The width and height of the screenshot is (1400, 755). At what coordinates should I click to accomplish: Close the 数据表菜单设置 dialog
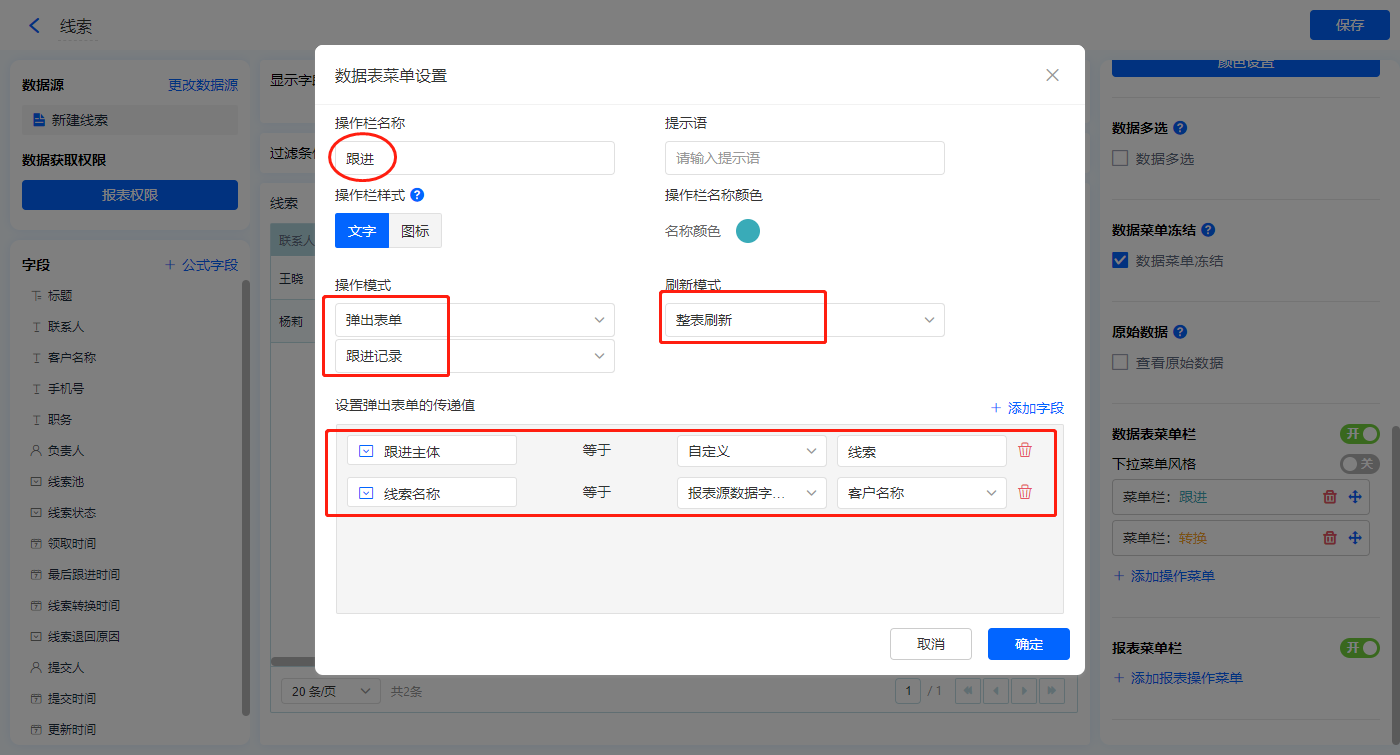coord(1052,75)
